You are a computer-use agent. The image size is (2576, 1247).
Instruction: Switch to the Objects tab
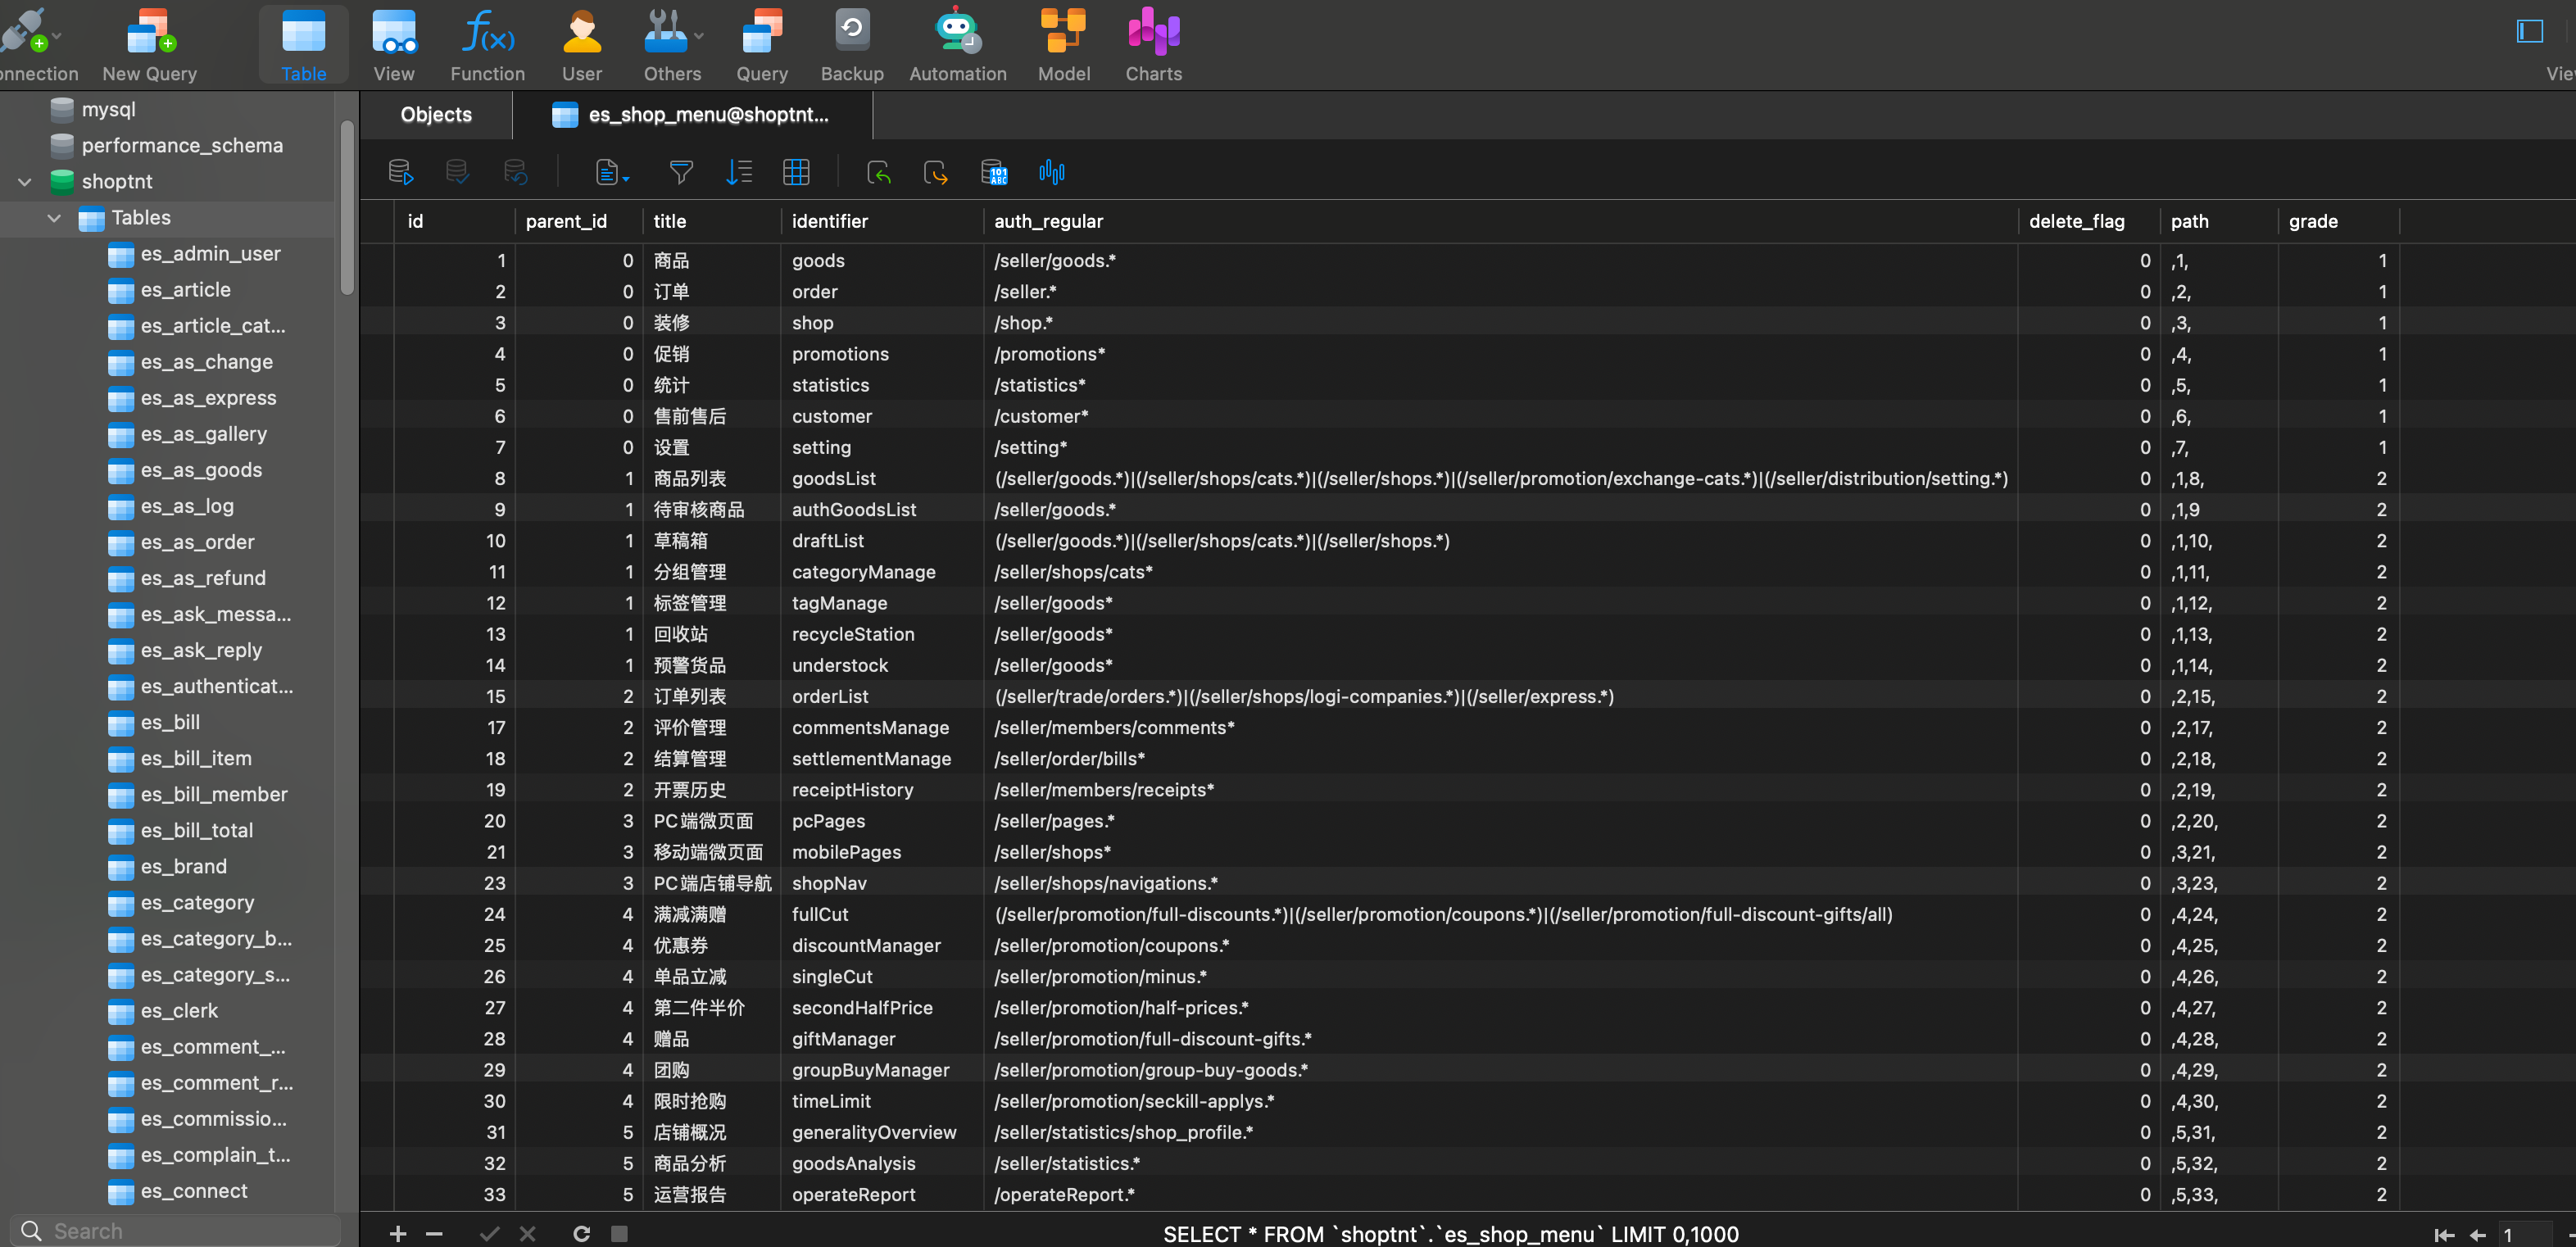[x=436, y=115]
